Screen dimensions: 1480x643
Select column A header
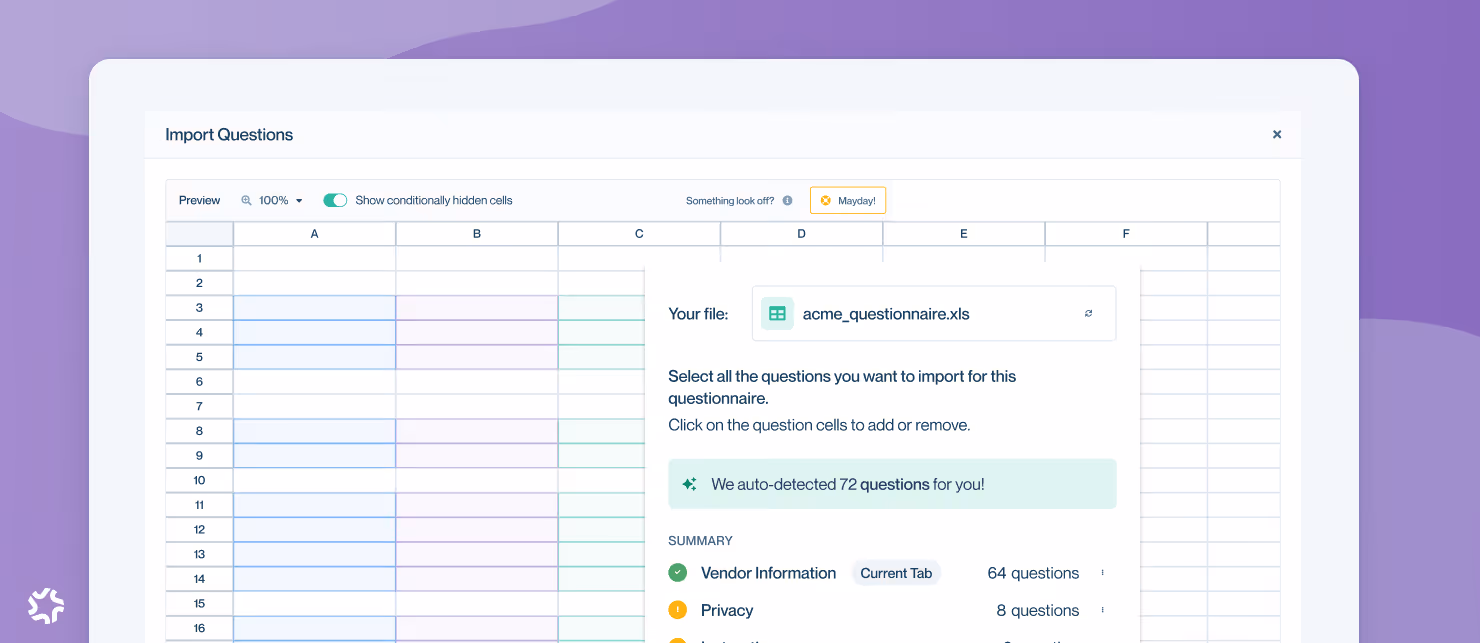point(315,234)
